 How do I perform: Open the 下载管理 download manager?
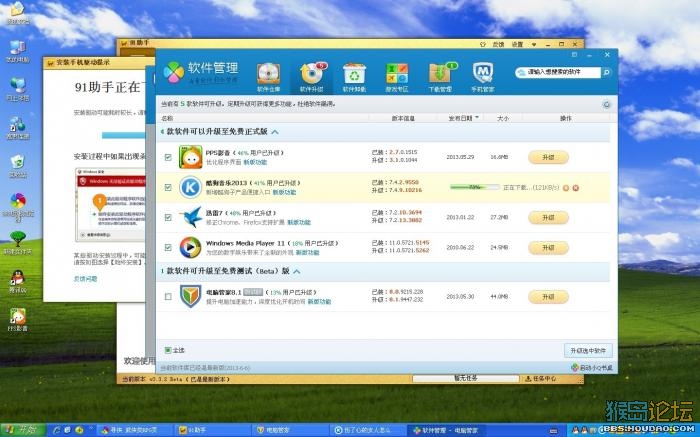pos(441,77)
